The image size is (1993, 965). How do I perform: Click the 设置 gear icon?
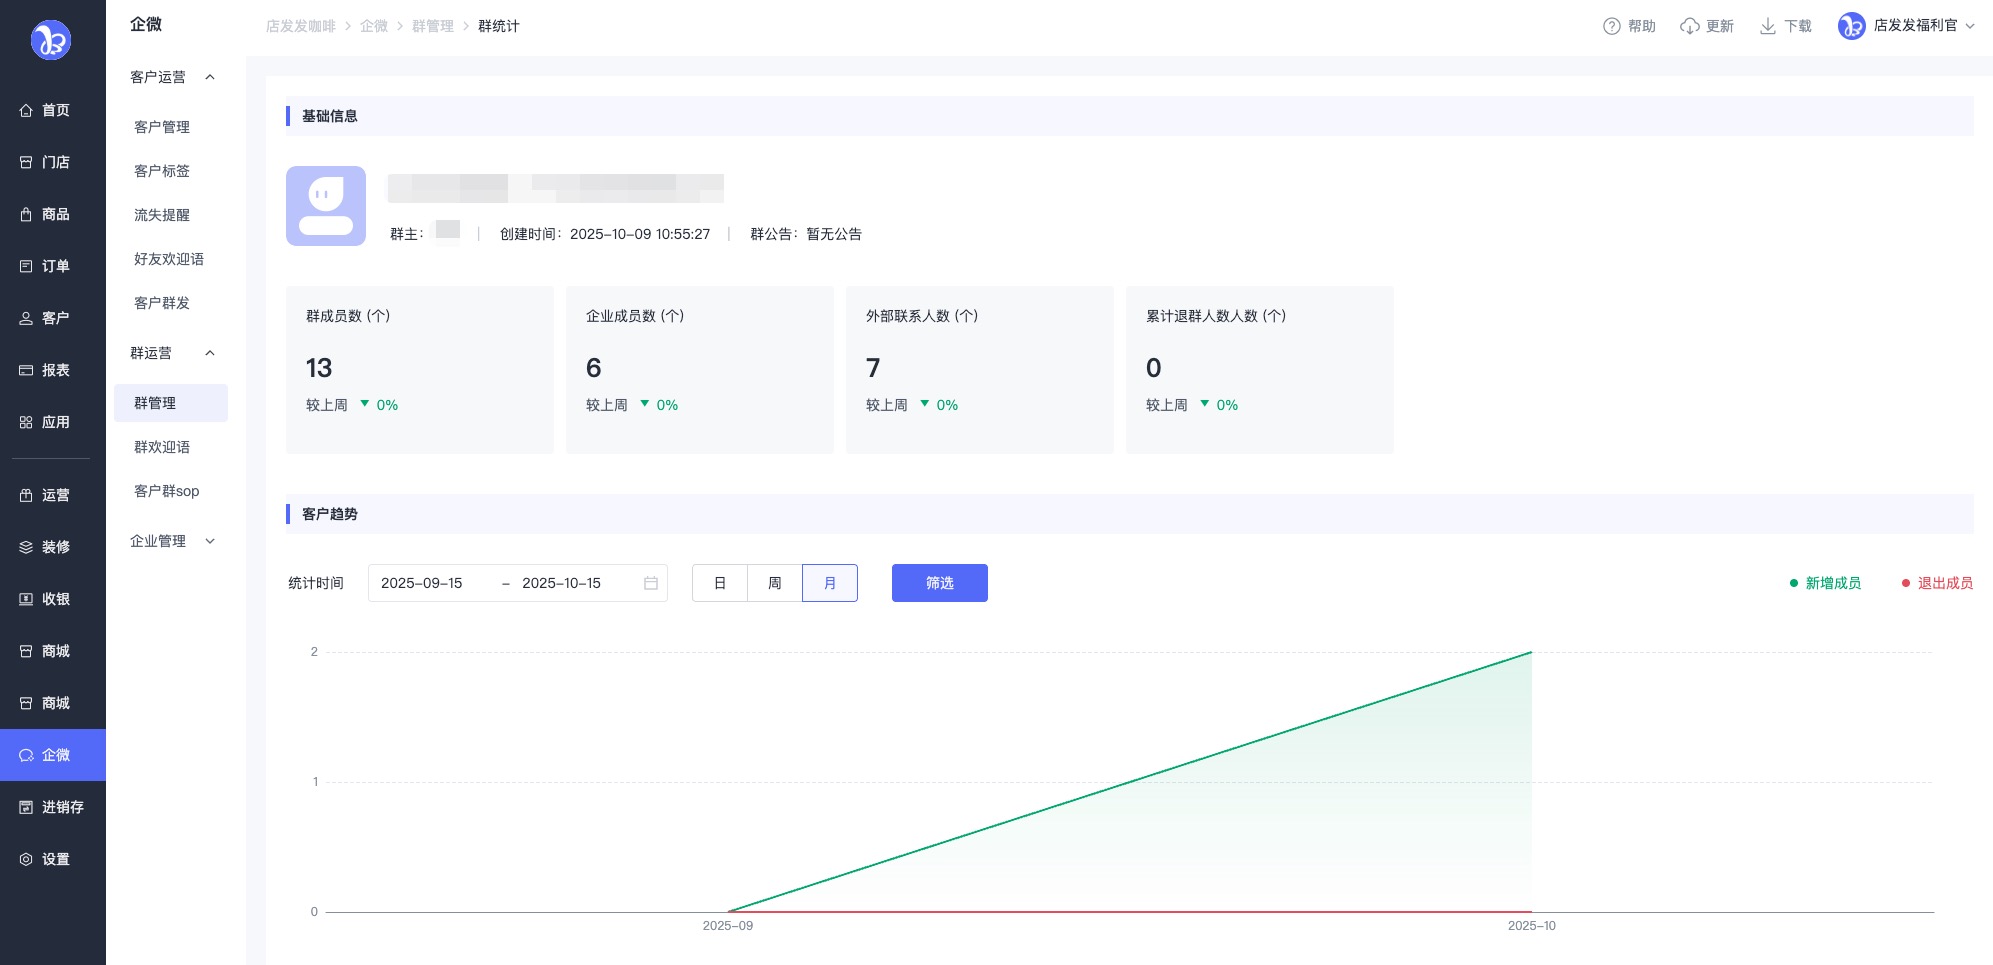(x=26, y=859)
